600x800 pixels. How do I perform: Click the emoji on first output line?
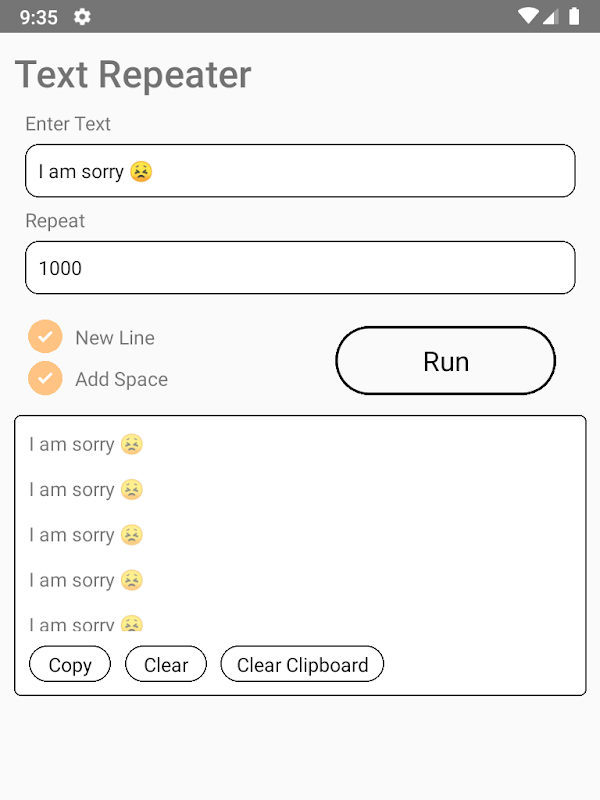point(131,444)
